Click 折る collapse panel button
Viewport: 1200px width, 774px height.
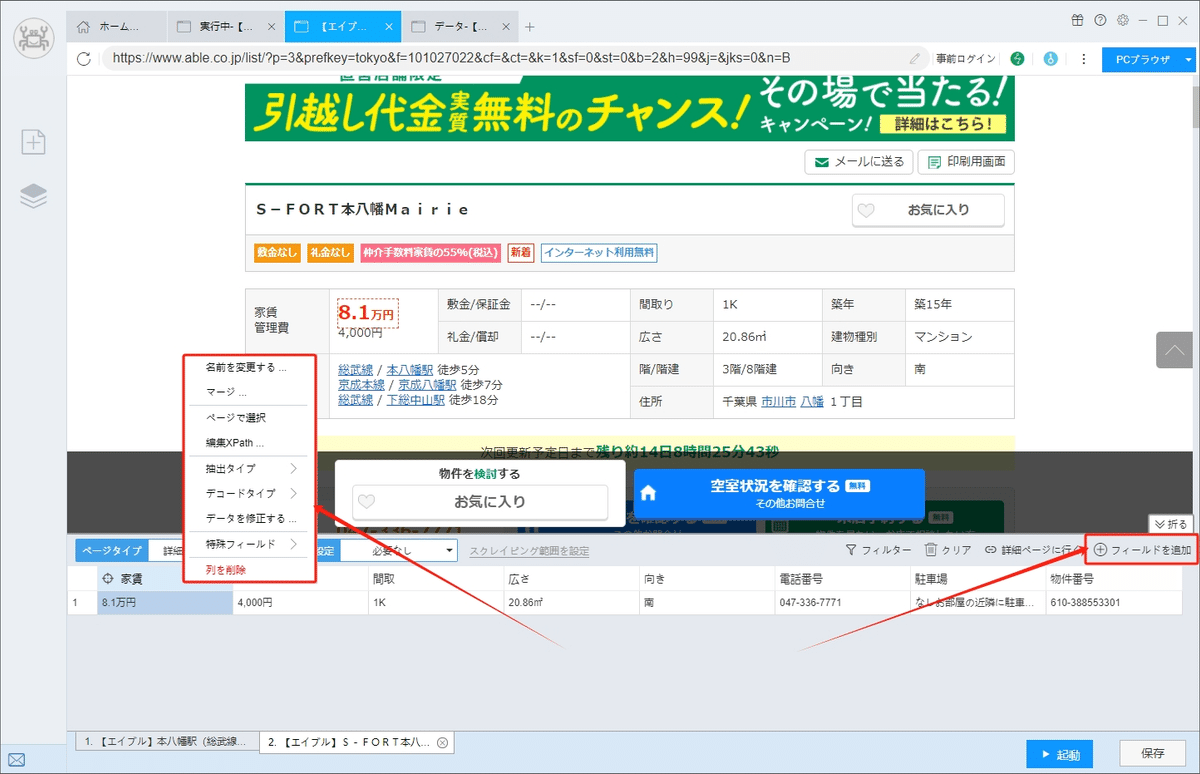pyautogui.click(x=1171, y=524)
